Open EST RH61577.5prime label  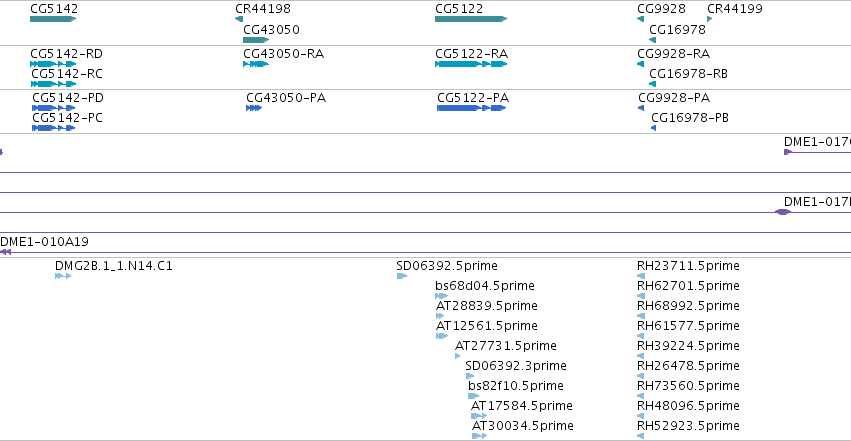[688, 326]
